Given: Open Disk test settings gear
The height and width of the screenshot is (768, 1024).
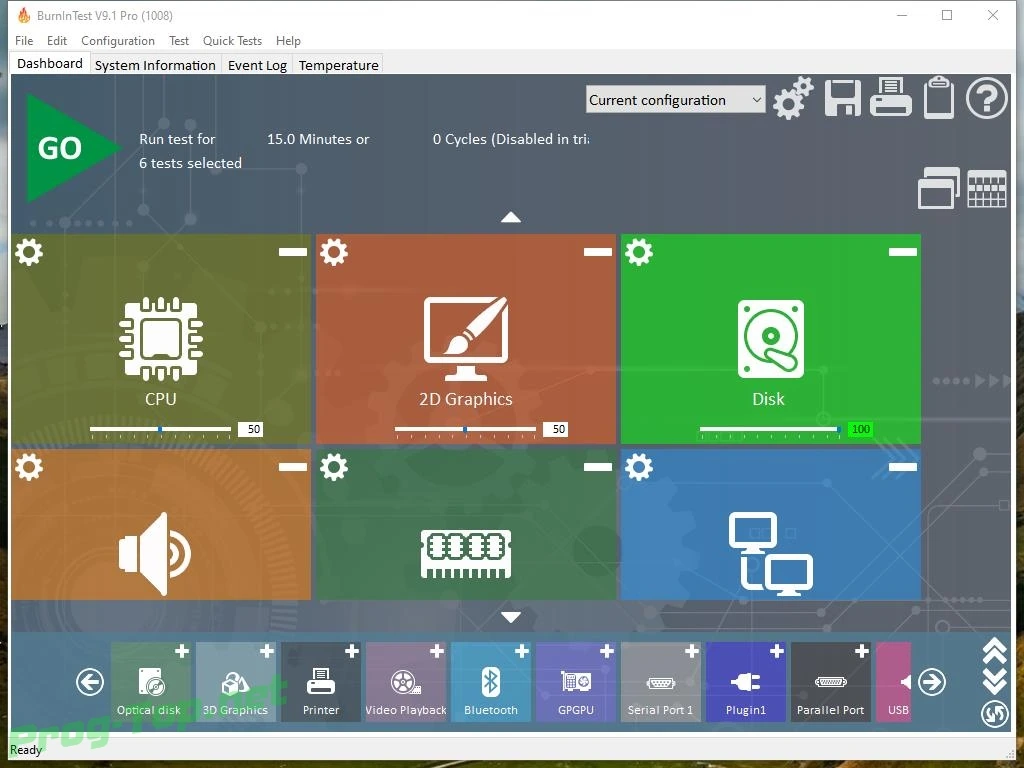Looking at the screenshot, I should (639, 251).
